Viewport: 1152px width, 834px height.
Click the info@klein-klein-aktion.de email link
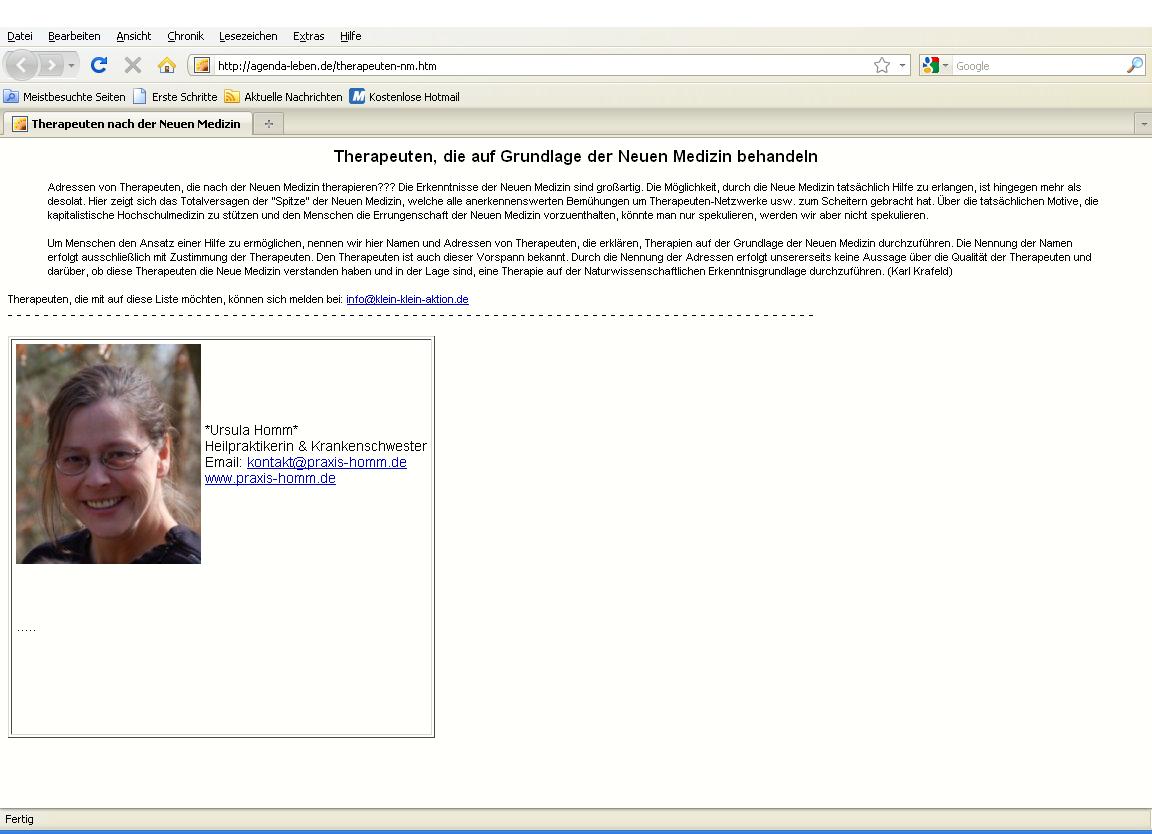coord(407,299)
